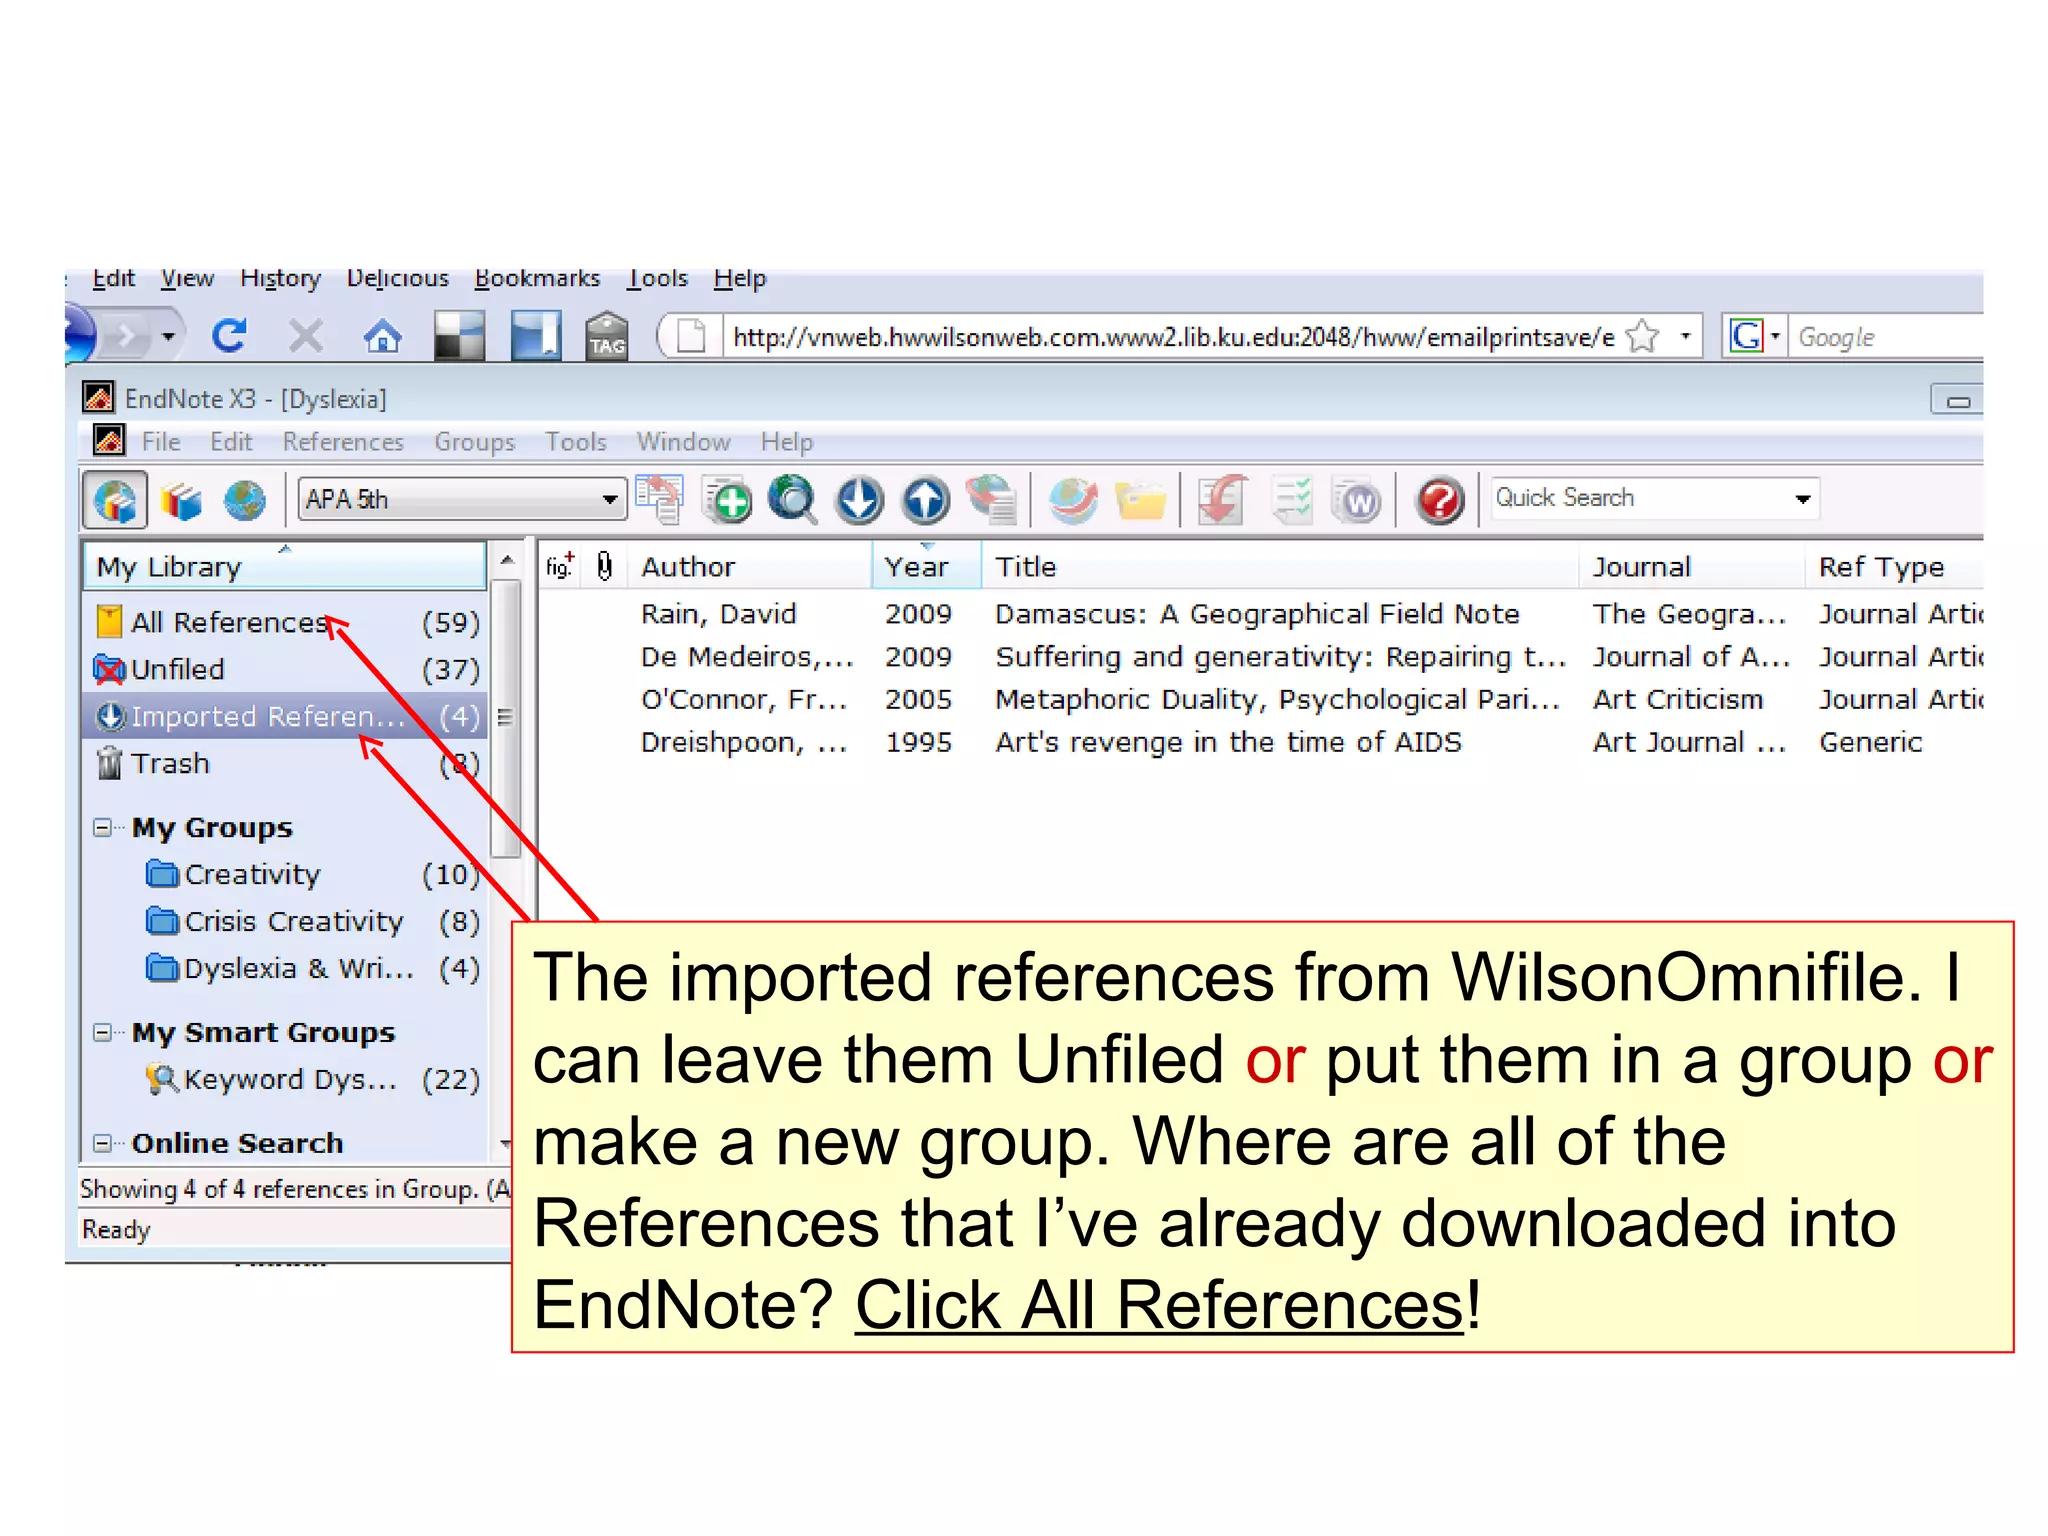Open browser History menu
2048x1536 pixels.
click(280, 278)
